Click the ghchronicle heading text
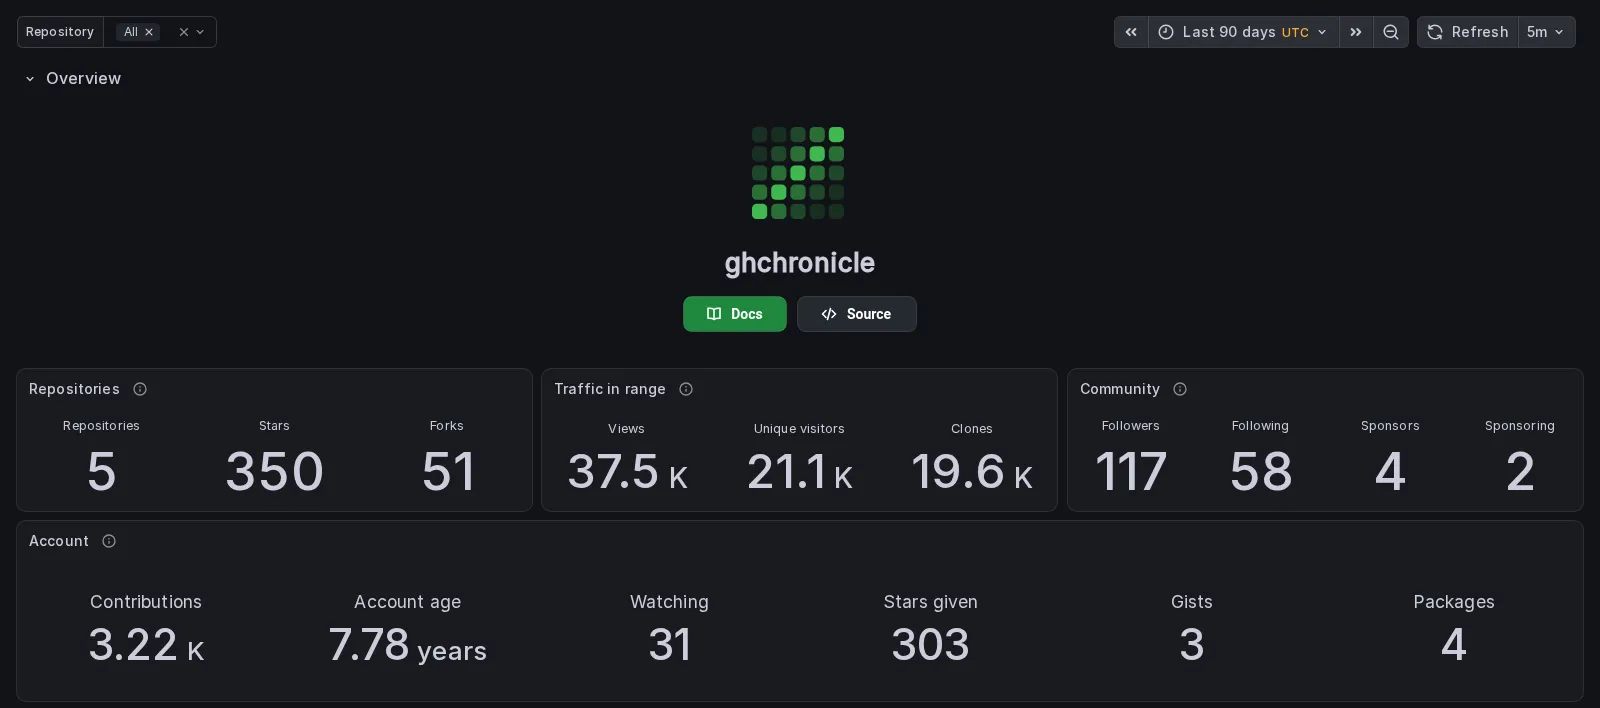Screen dimensions: 1600x708 [800, 263]
